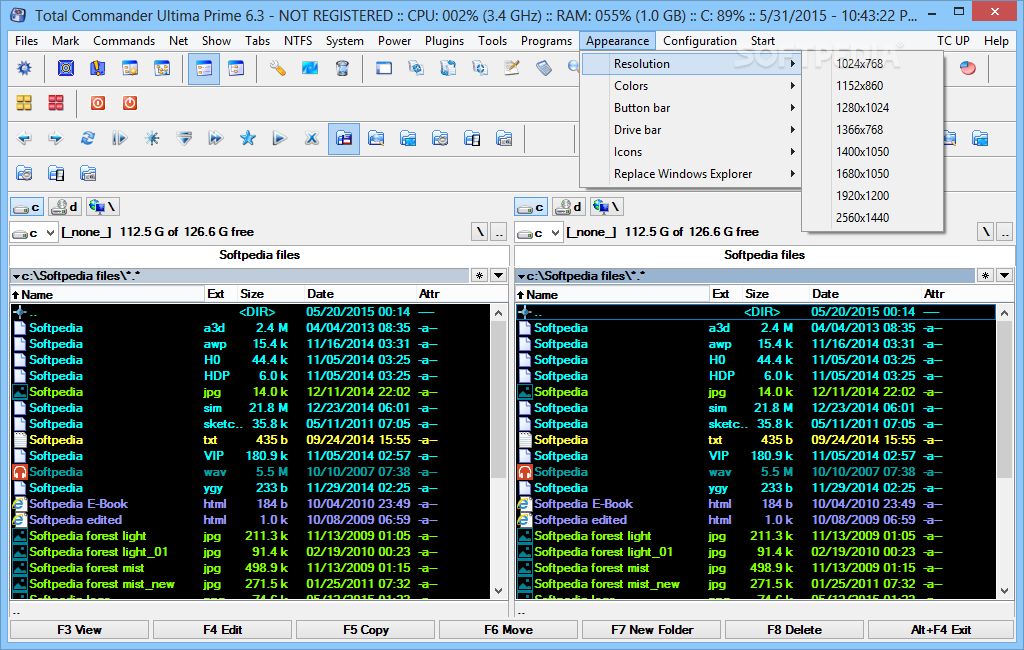Open right panel directory history dropdown arrow
This screenshot has width=1024, height=650.
coord(1004,276)
